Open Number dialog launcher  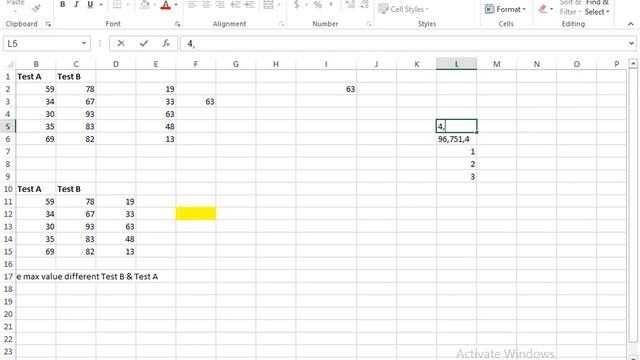click(369, 24)
